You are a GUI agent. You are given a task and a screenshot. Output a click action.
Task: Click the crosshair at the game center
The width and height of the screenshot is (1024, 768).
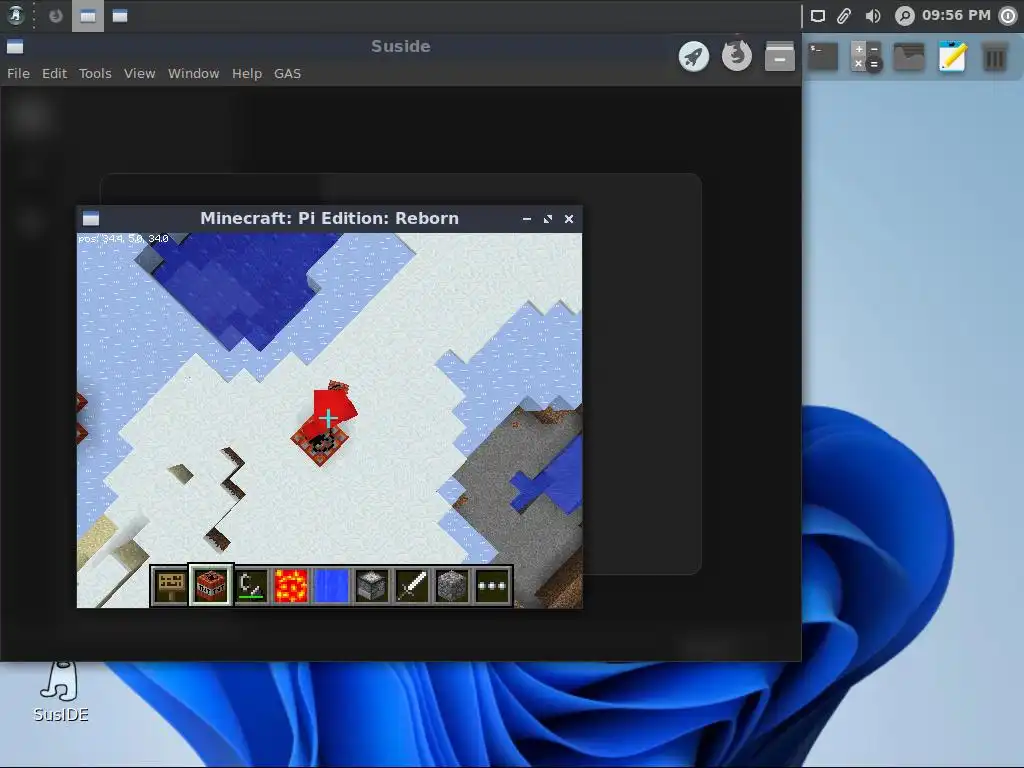328,418
